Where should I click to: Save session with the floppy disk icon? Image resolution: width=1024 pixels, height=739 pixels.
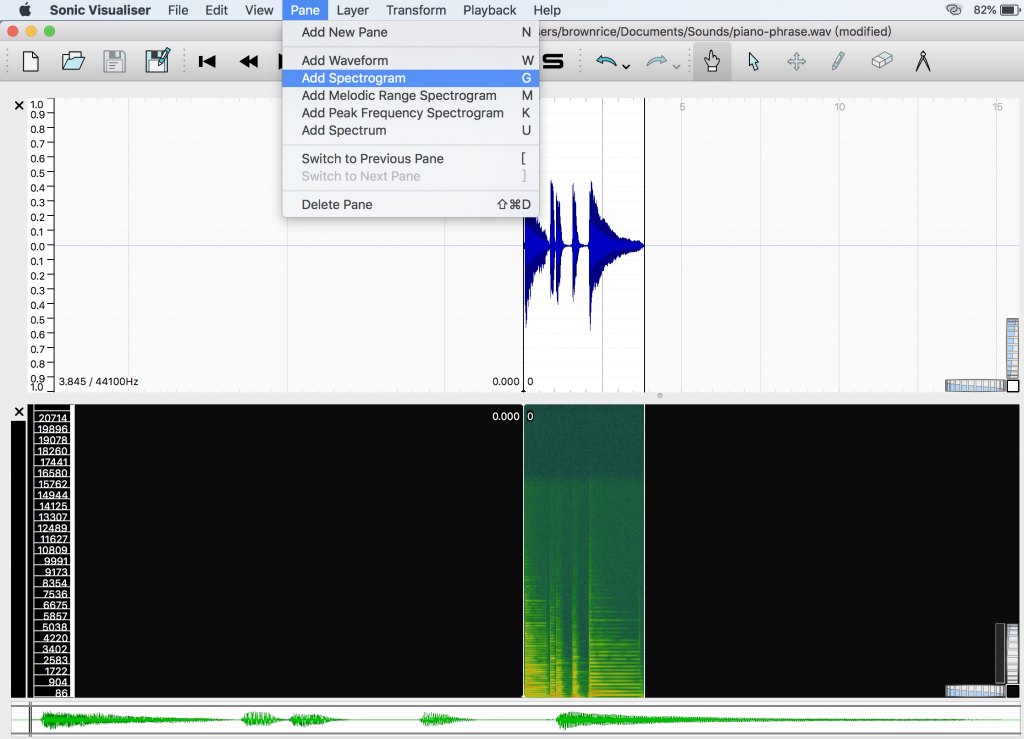coord(115,62)
